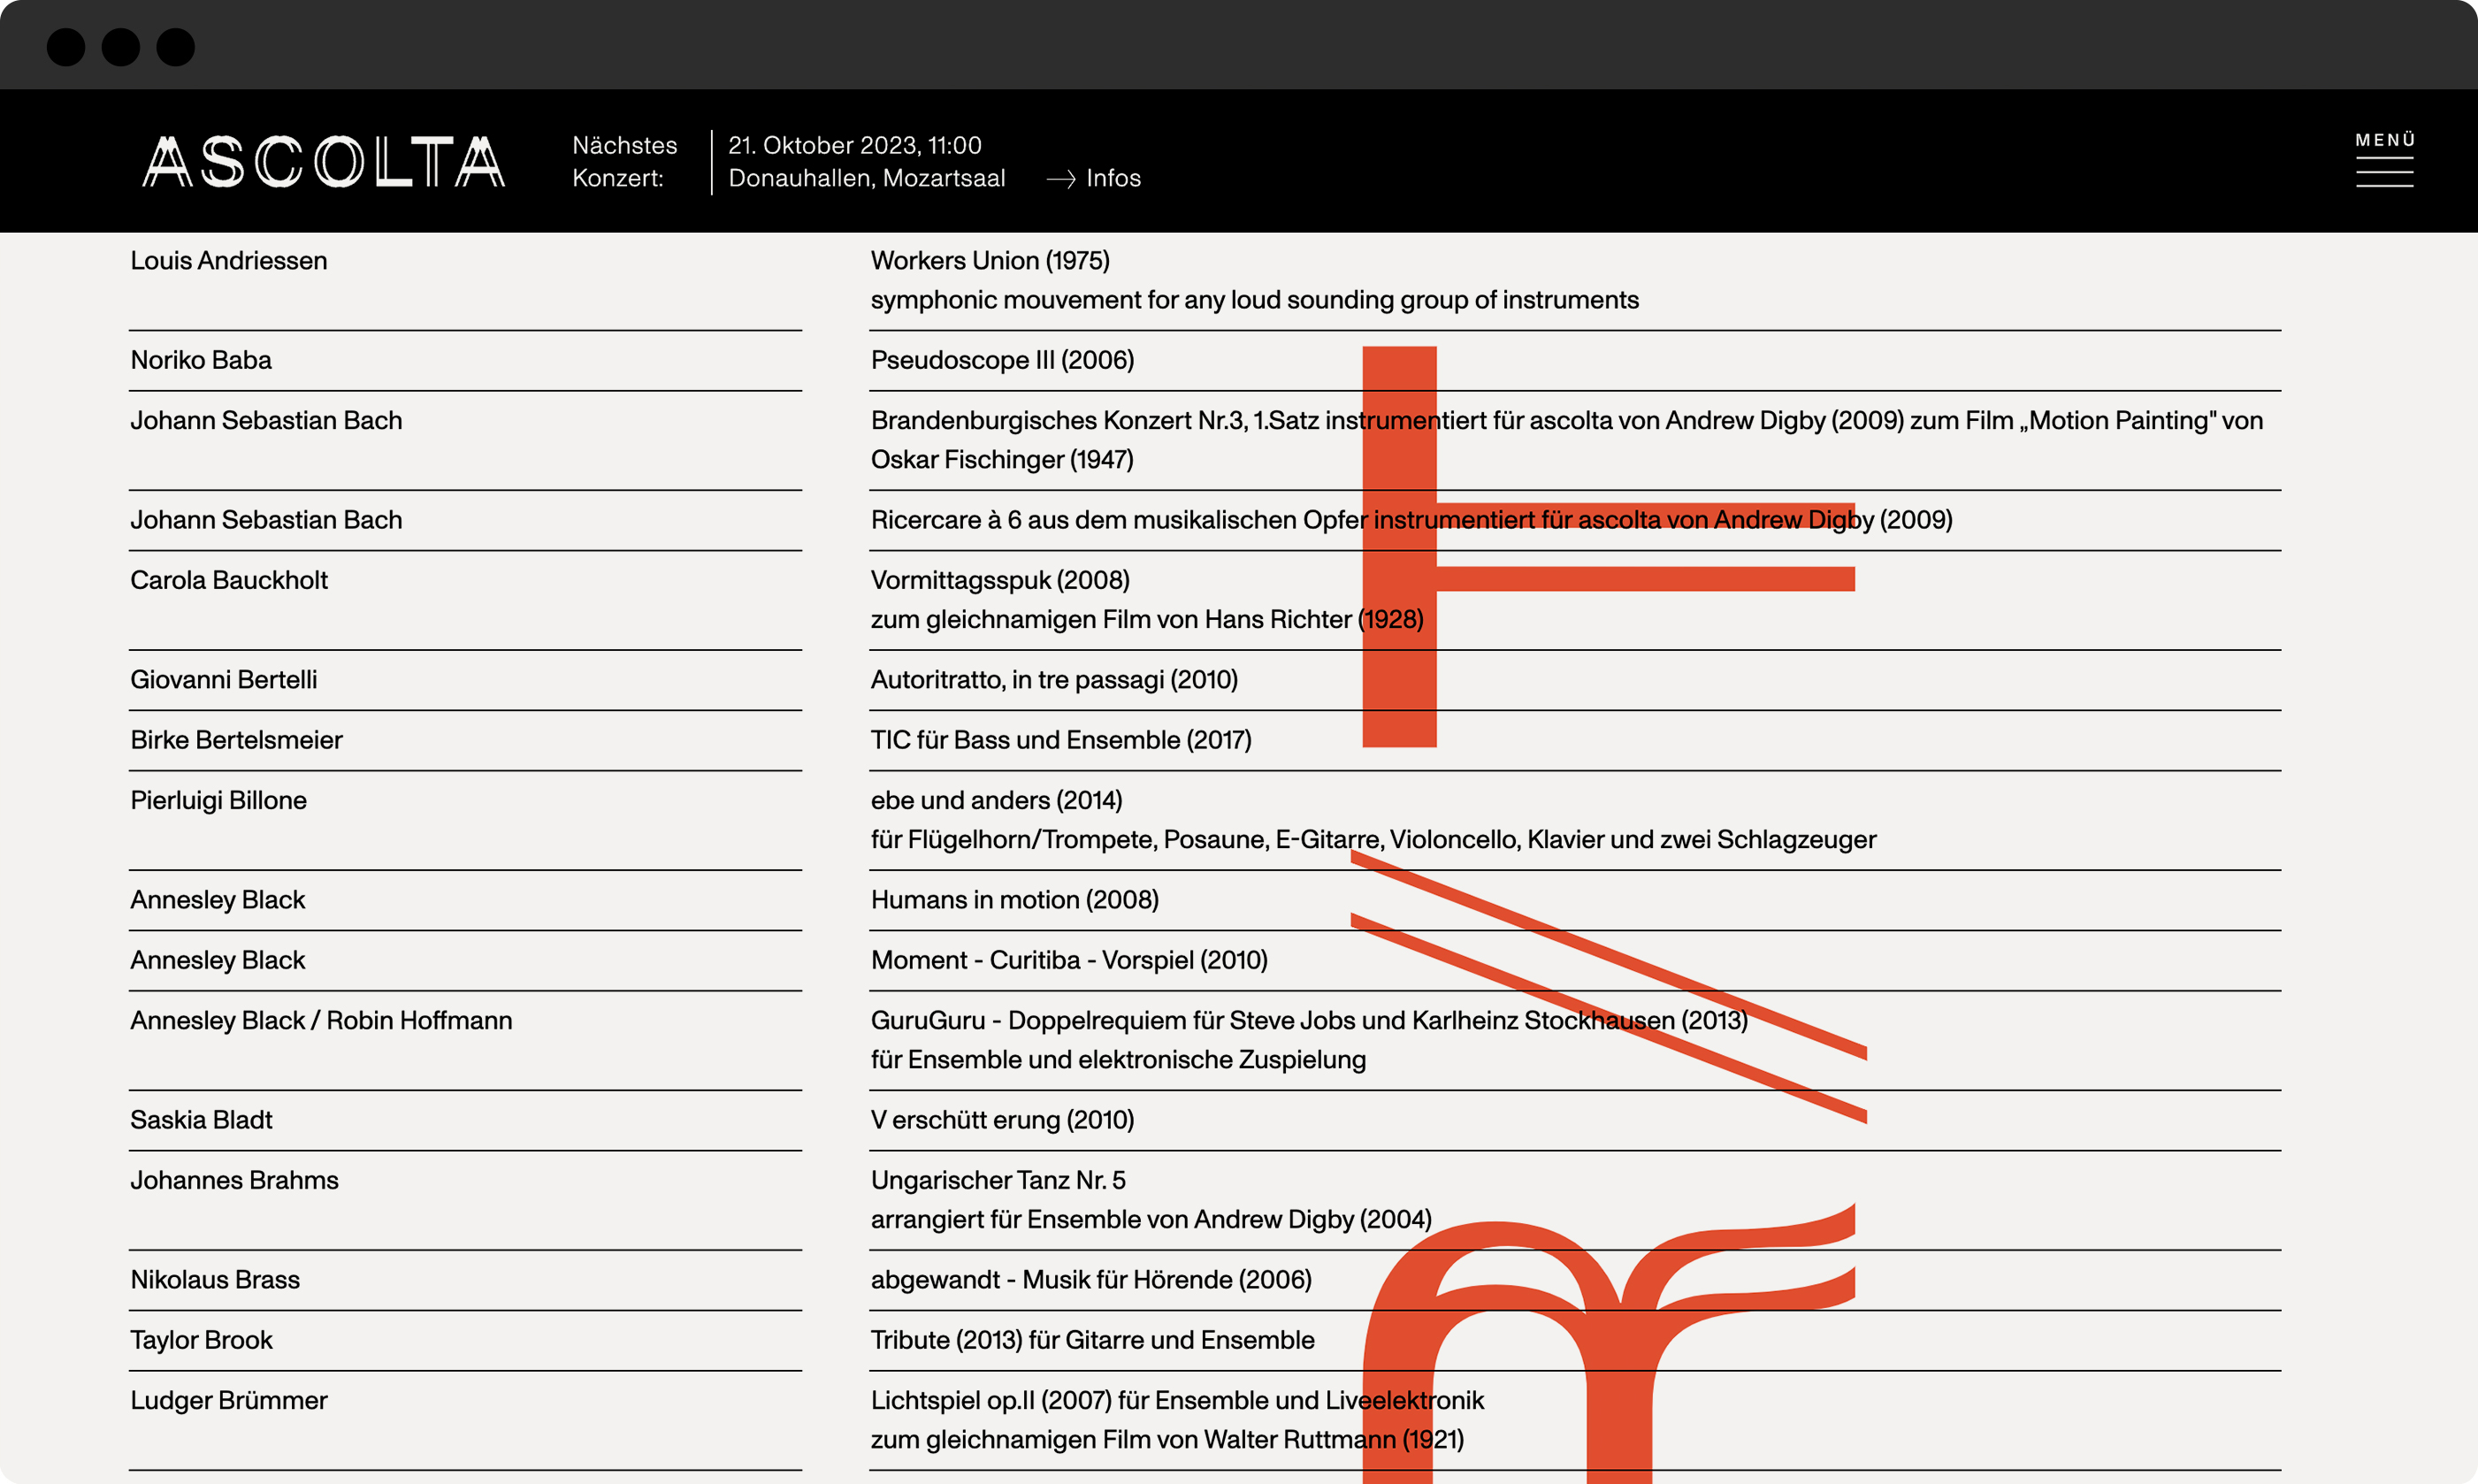Select Carola Bauckholt row
Viewport: 2478px width, 1484px height.
coord(229,580)
